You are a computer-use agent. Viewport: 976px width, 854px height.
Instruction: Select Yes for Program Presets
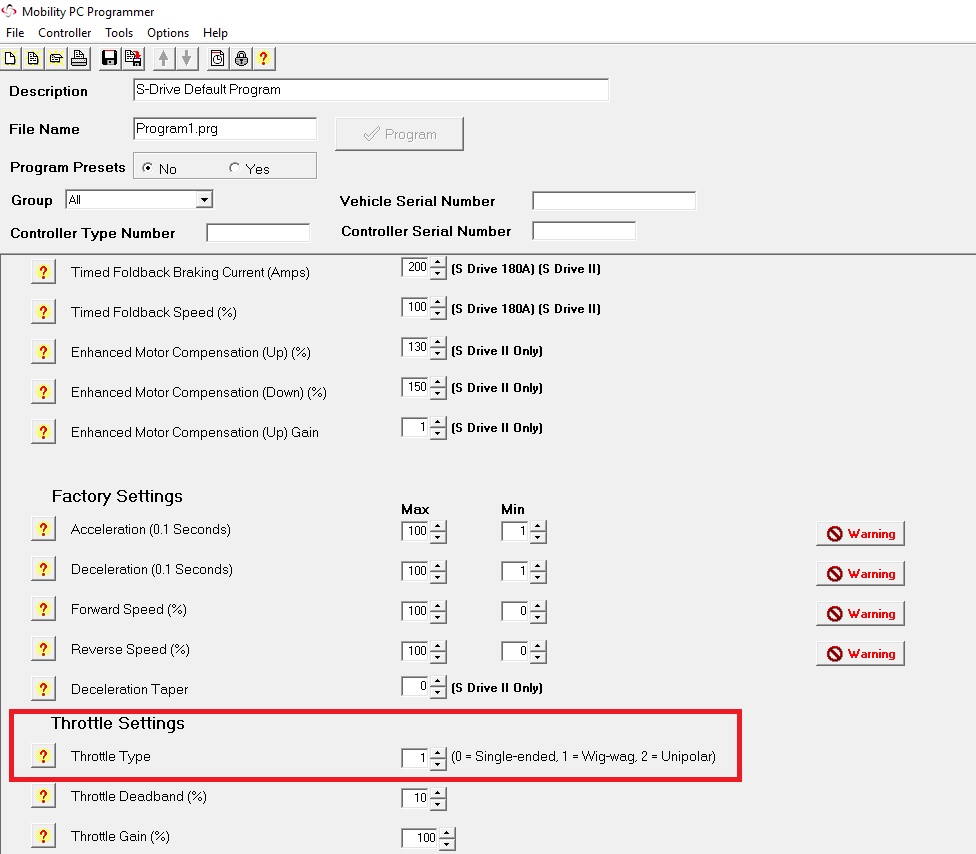tap(235, 168)
